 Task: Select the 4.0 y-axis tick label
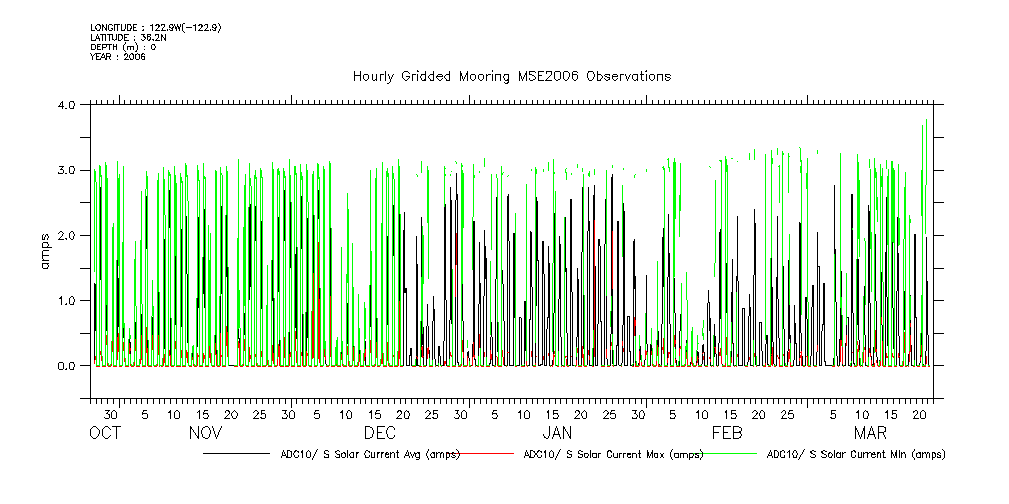68,105
